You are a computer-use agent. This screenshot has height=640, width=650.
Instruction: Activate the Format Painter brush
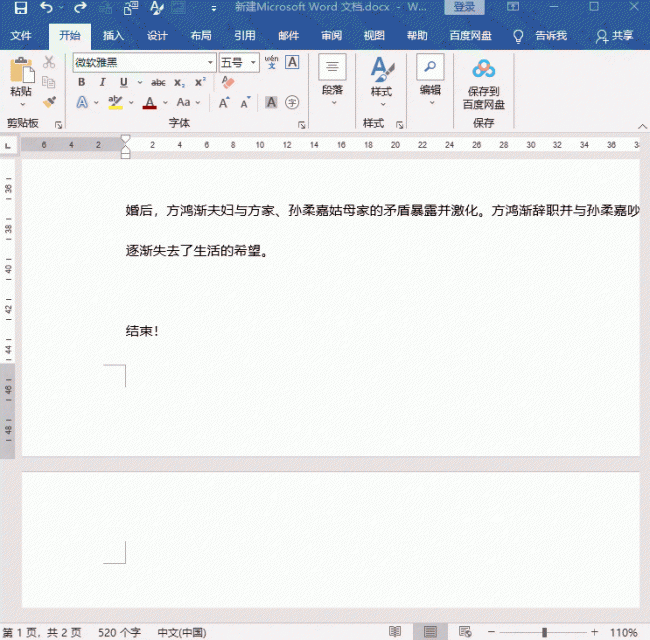click(49, 102)
